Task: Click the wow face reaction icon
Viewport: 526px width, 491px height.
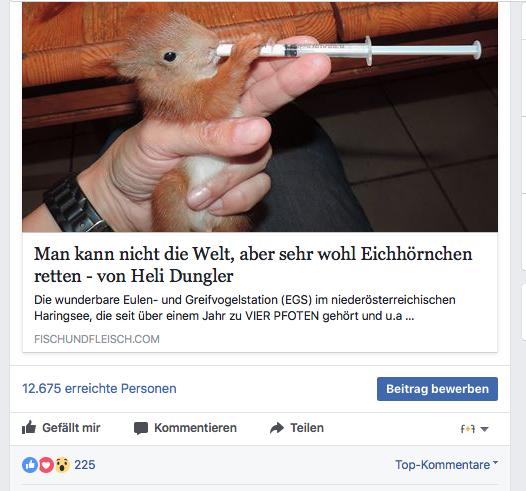Action: (x=62, y=465)
